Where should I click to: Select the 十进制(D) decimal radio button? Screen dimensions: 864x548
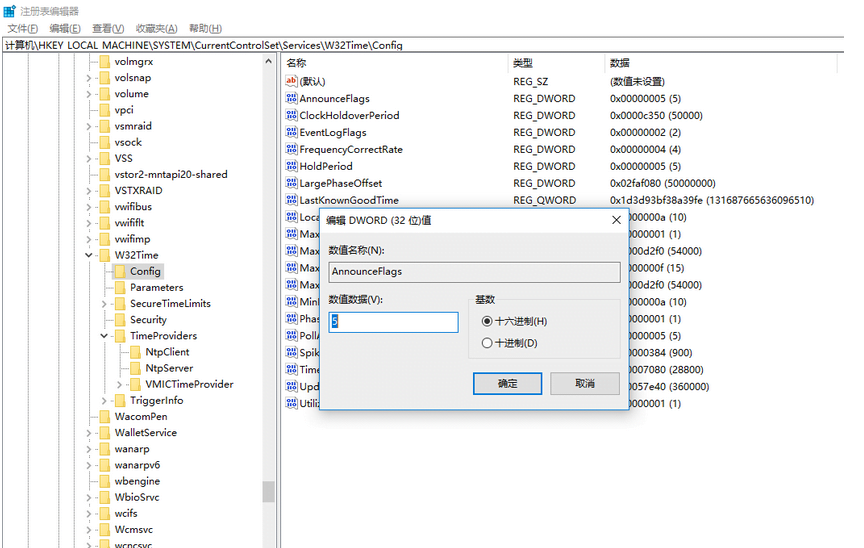(x=487, y=343)
